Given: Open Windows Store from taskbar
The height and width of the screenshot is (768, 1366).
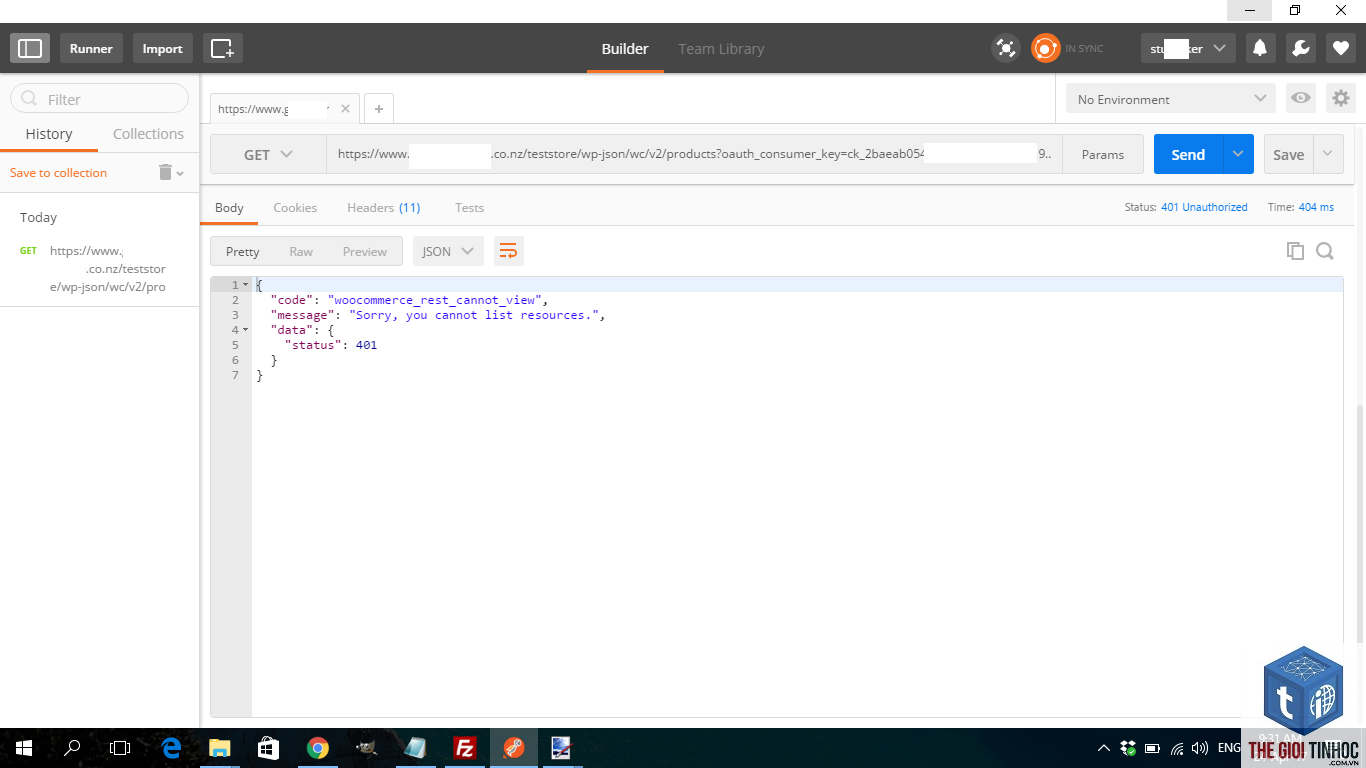Looking at the screenshot, I should point(268,747).
